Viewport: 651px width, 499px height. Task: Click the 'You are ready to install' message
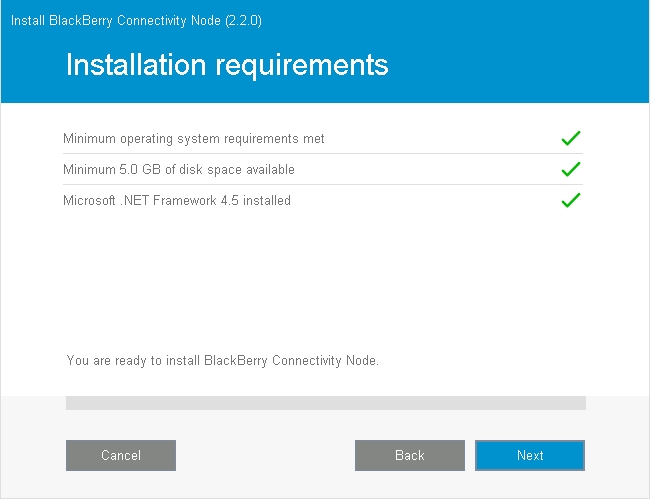pyautogui.click(x=222, y=360)
